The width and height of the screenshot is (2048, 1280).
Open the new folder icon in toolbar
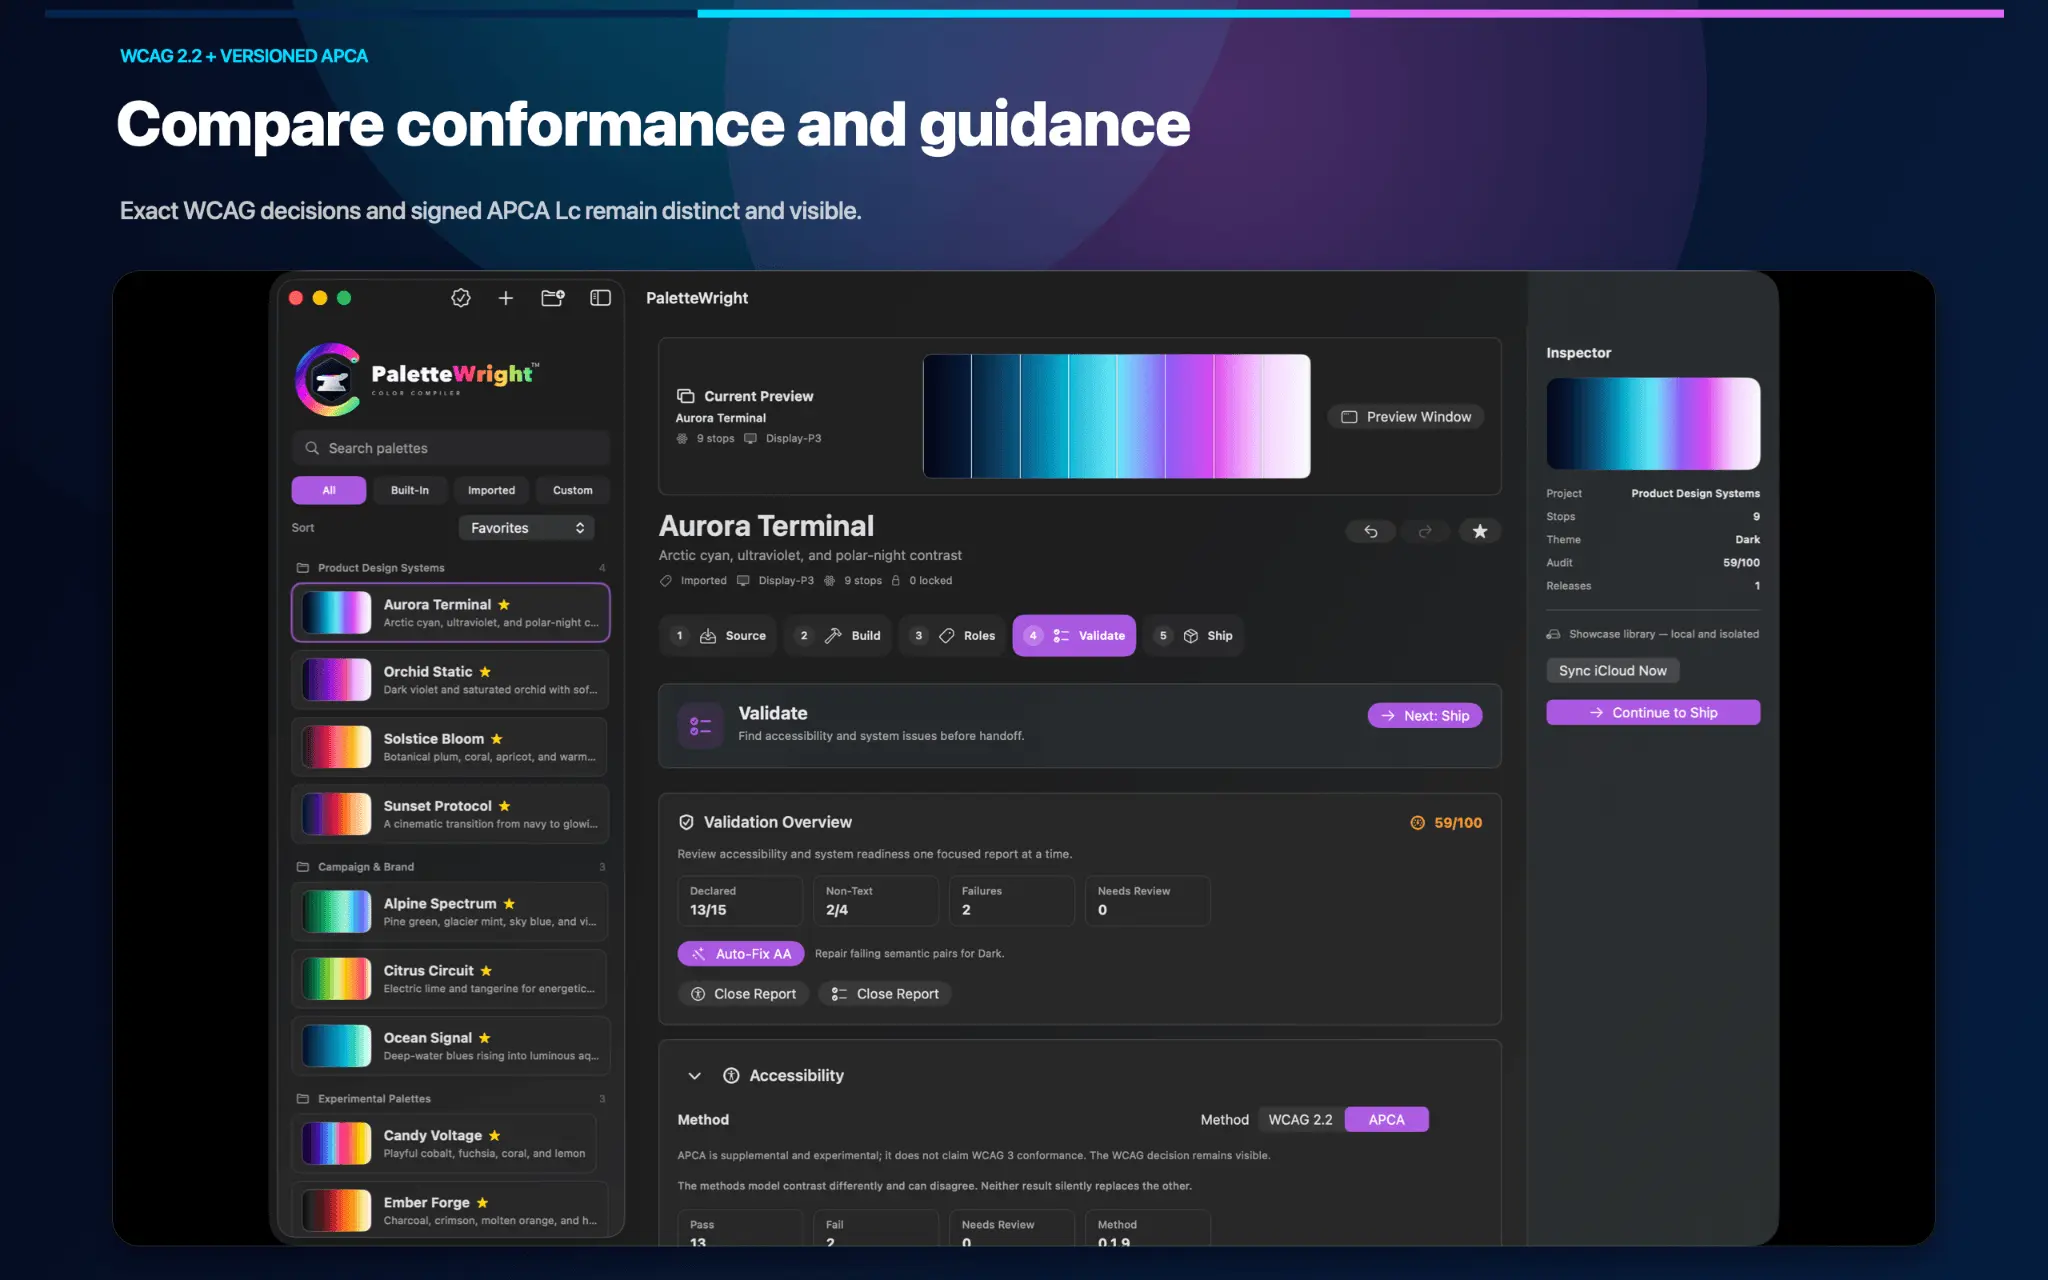pyautogui.click(x=553, y=298)
